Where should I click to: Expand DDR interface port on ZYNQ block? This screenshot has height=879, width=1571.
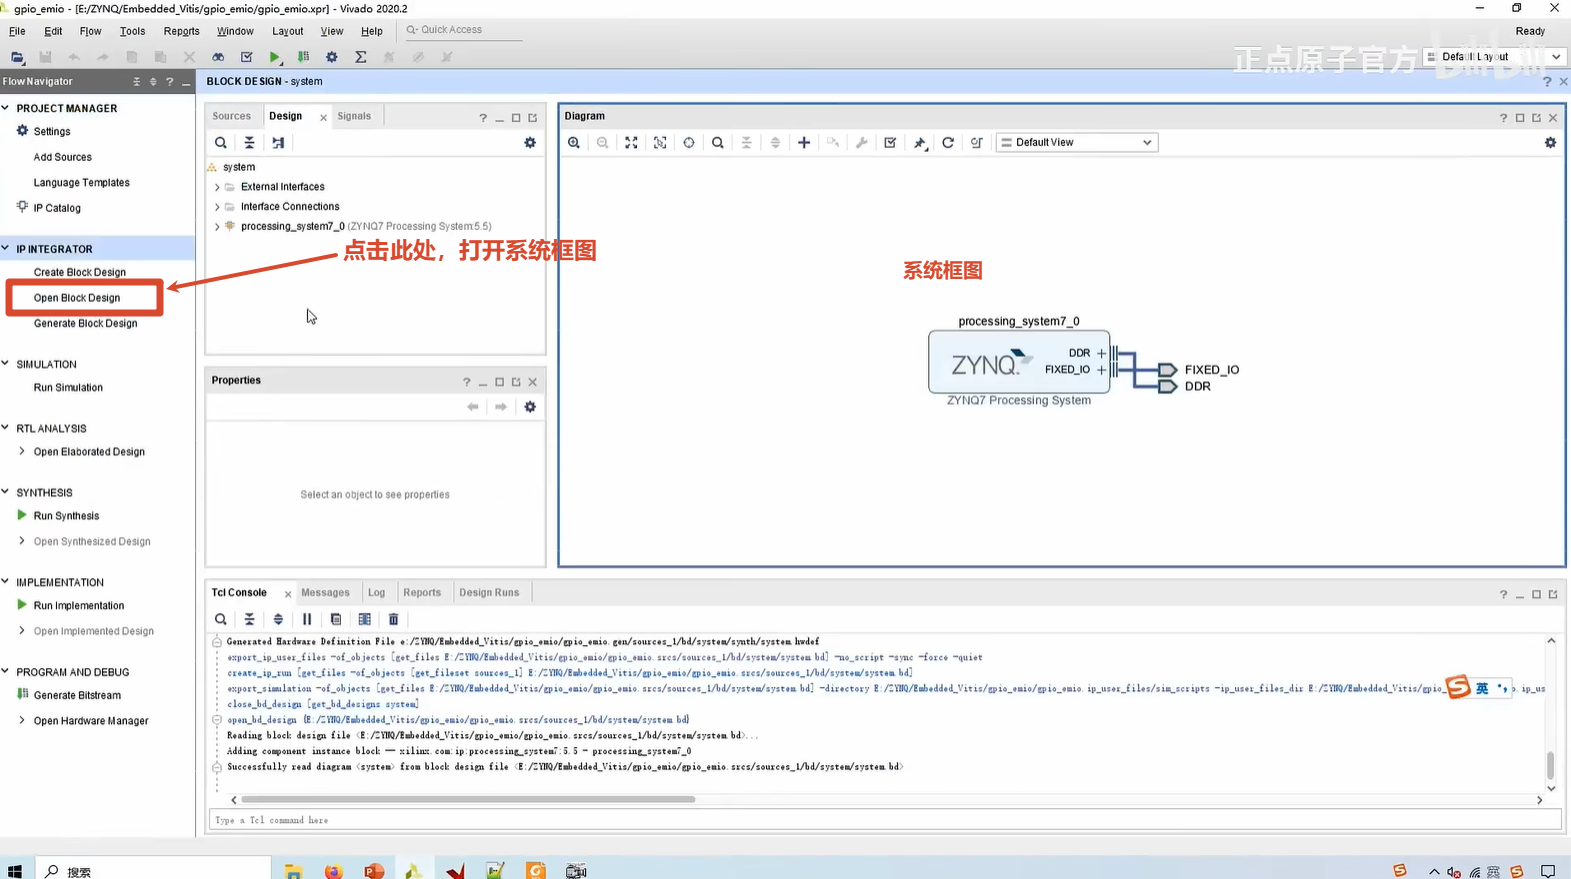click(x=1101, y=353)
